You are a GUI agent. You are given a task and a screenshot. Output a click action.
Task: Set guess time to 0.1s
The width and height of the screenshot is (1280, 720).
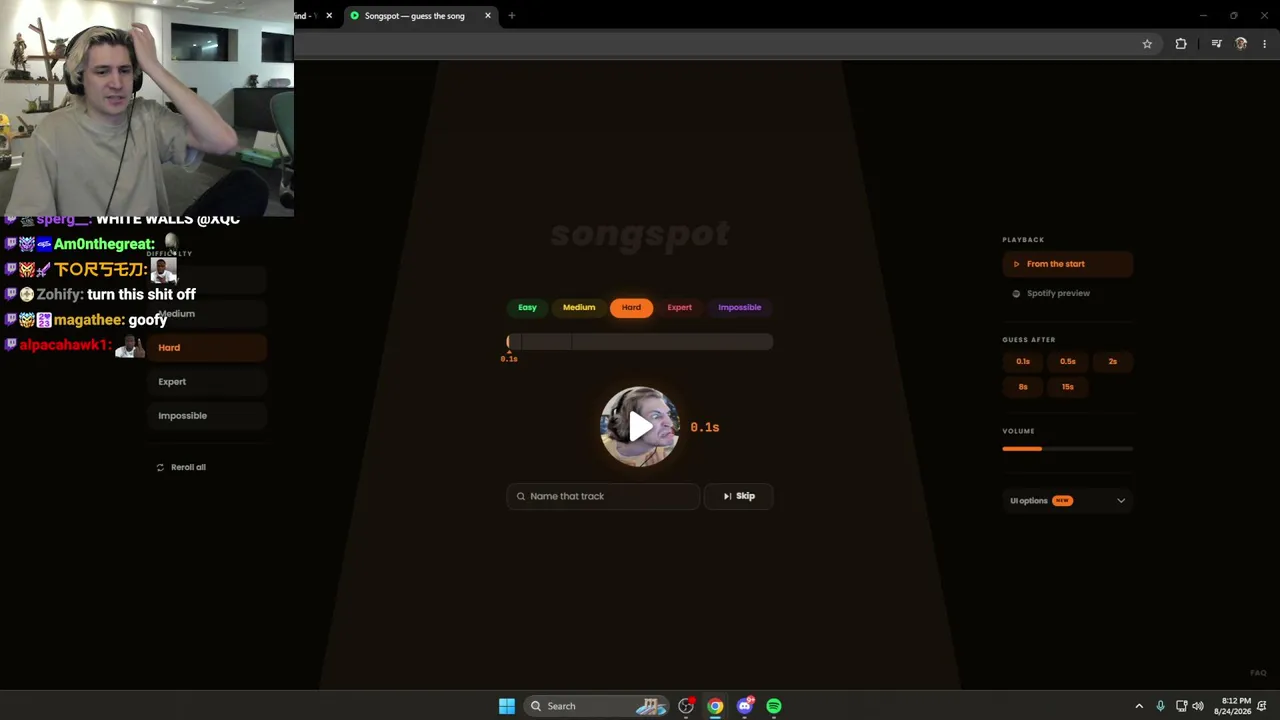(1023, 361)
